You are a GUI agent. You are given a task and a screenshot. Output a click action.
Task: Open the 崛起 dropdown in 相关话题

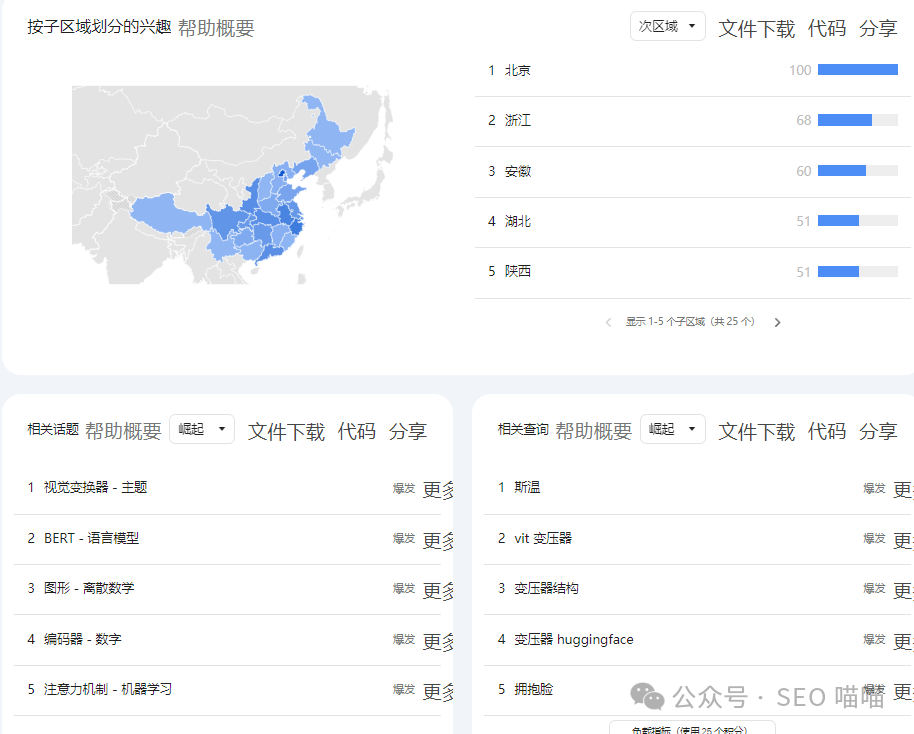coord(201,428)
